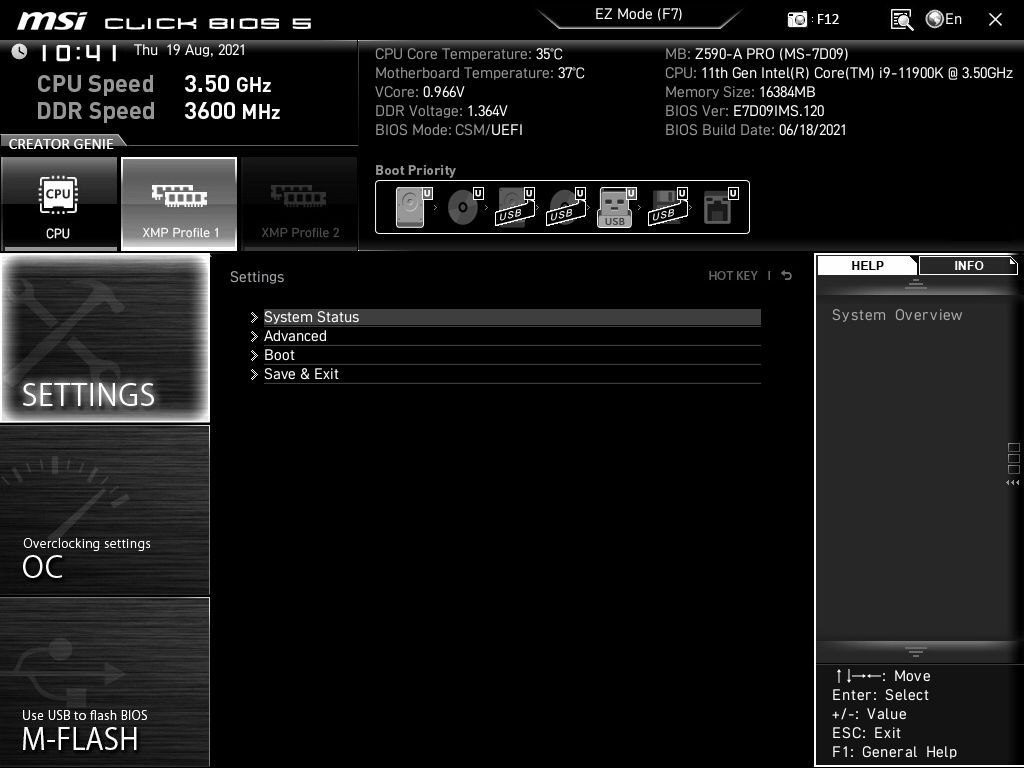Toggle XMP Profile 2
The height and width of the screenshot is (768, 1024).
300,204
